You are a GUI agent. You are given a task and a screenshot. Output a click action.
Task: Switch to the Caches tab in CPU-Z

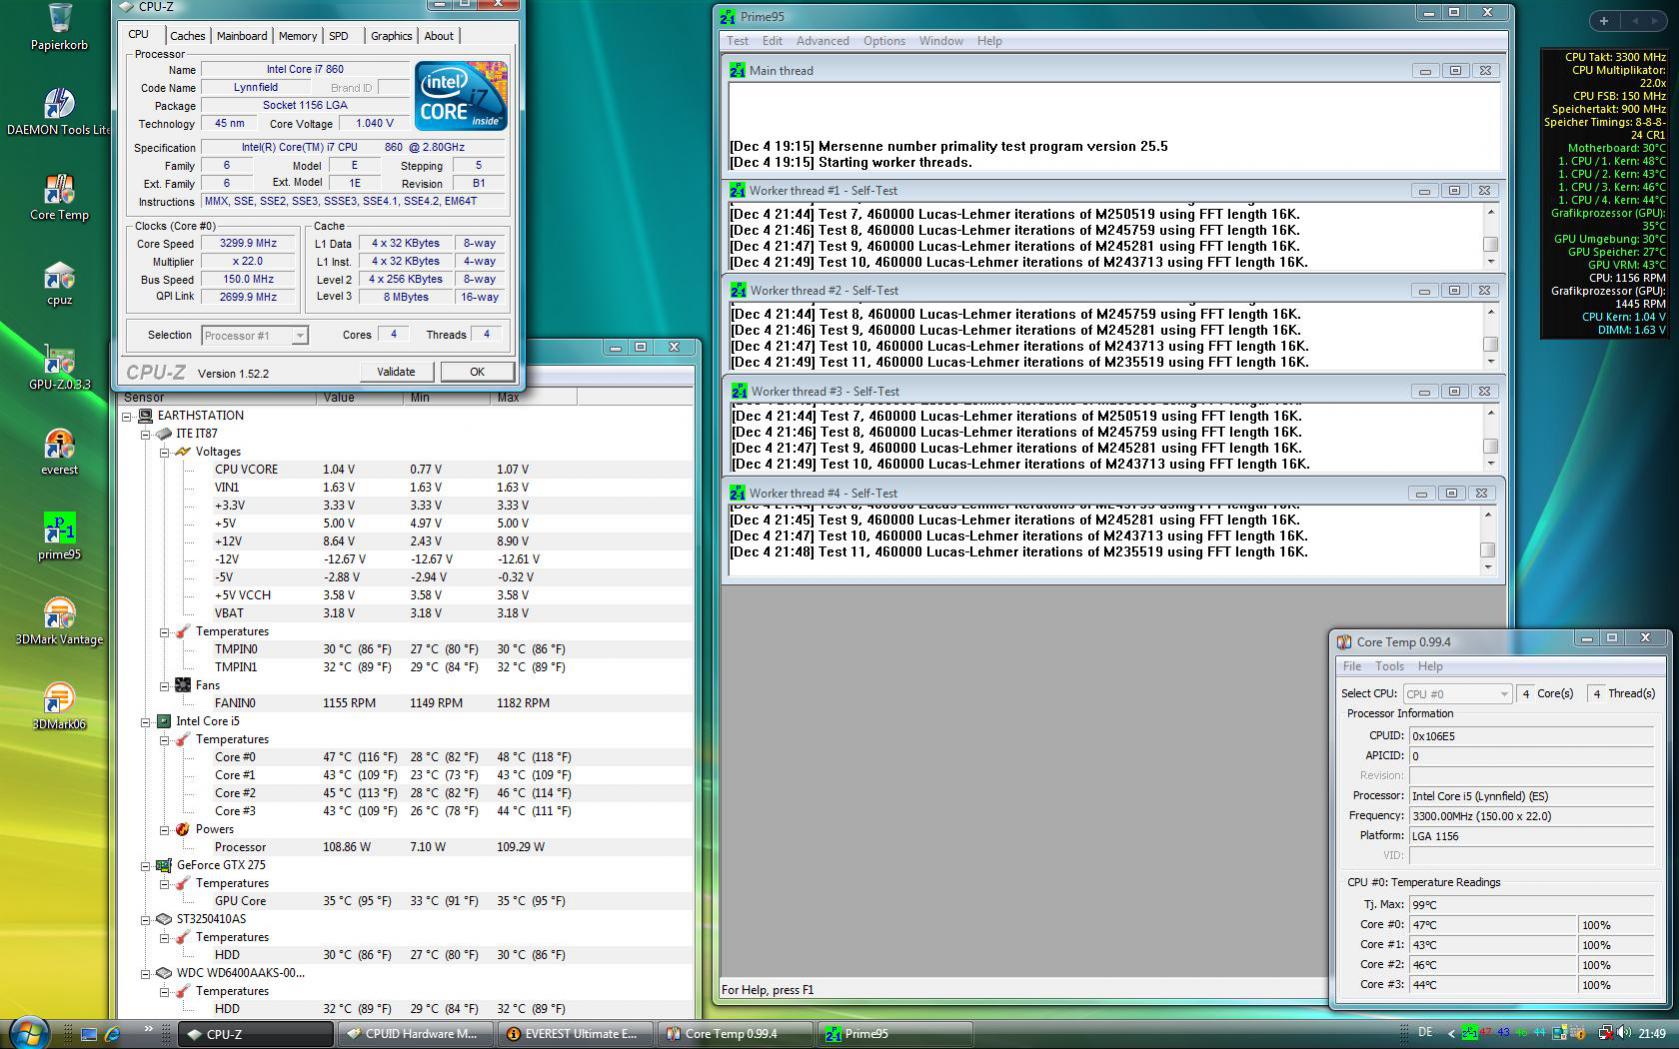[187, 36]
